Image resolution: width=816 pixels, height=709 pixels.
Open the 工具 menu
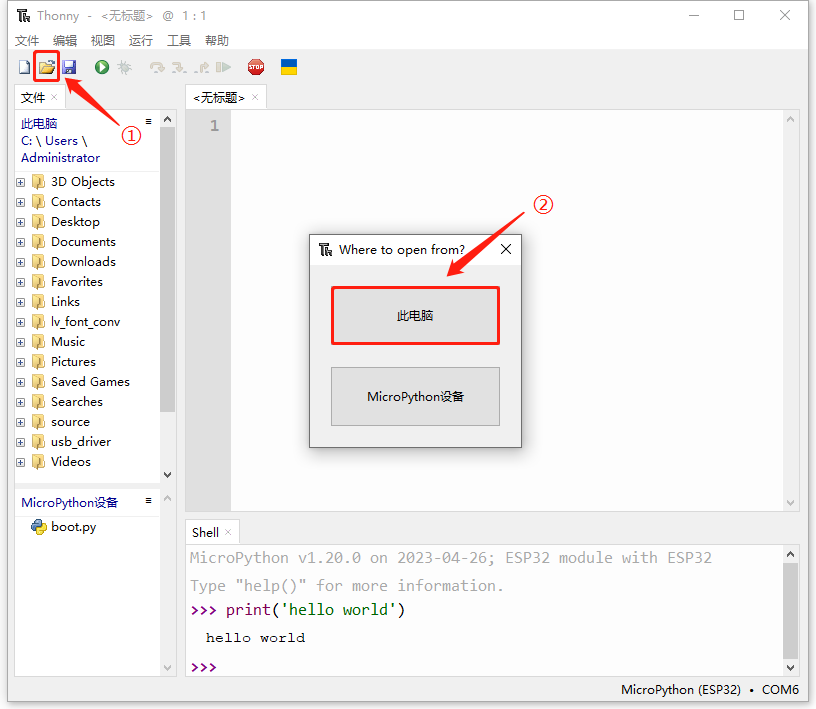(178, 41)
